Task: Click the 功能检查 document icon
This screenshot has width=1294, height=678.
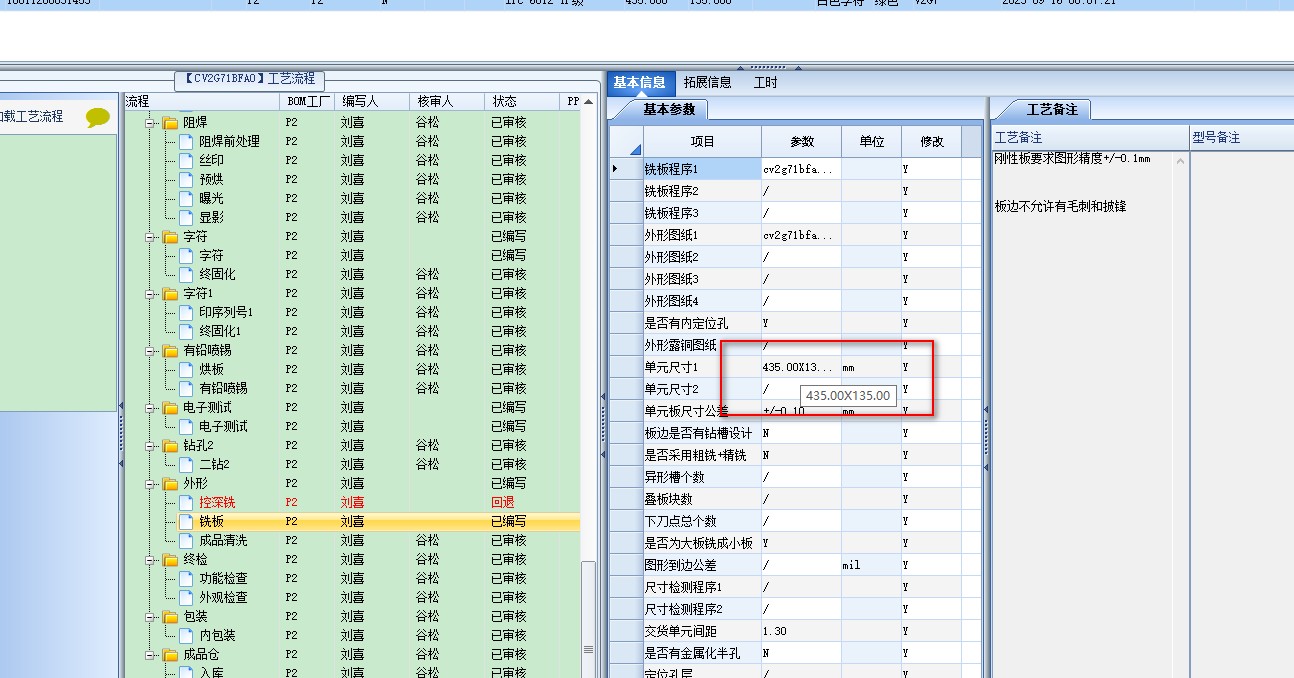Action: (186, 579)
